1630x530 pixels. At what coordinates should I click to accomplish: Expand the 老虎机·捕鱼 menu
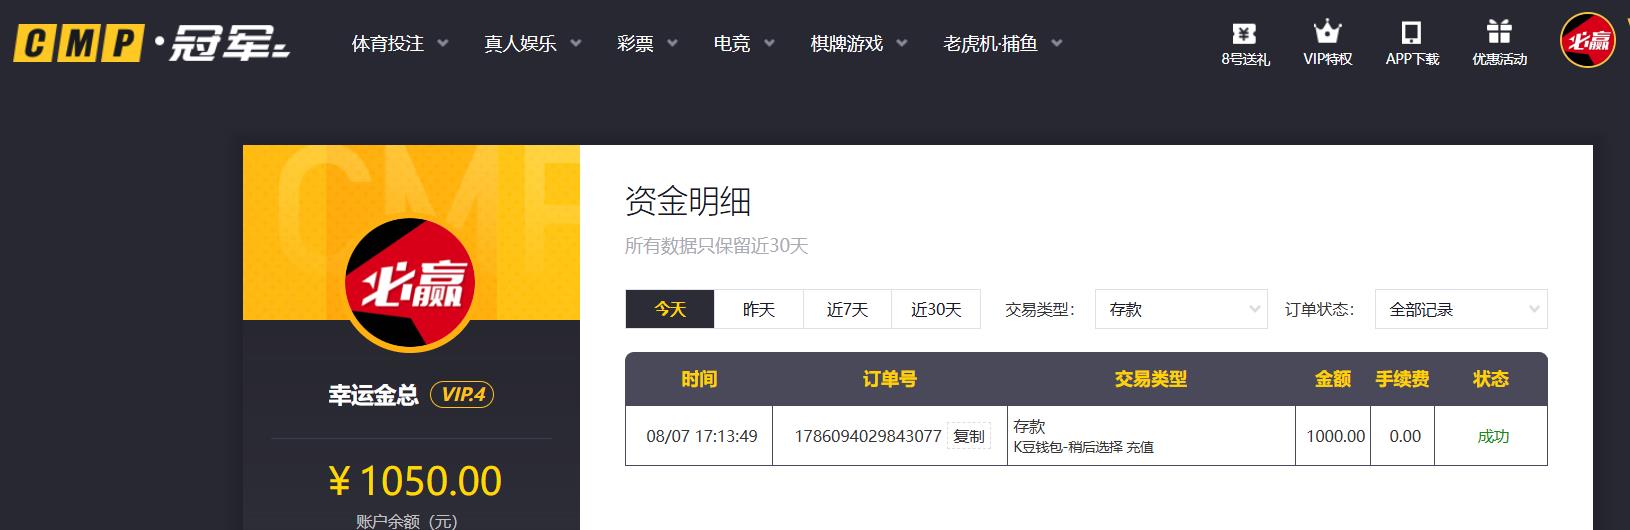[1002, 43]
